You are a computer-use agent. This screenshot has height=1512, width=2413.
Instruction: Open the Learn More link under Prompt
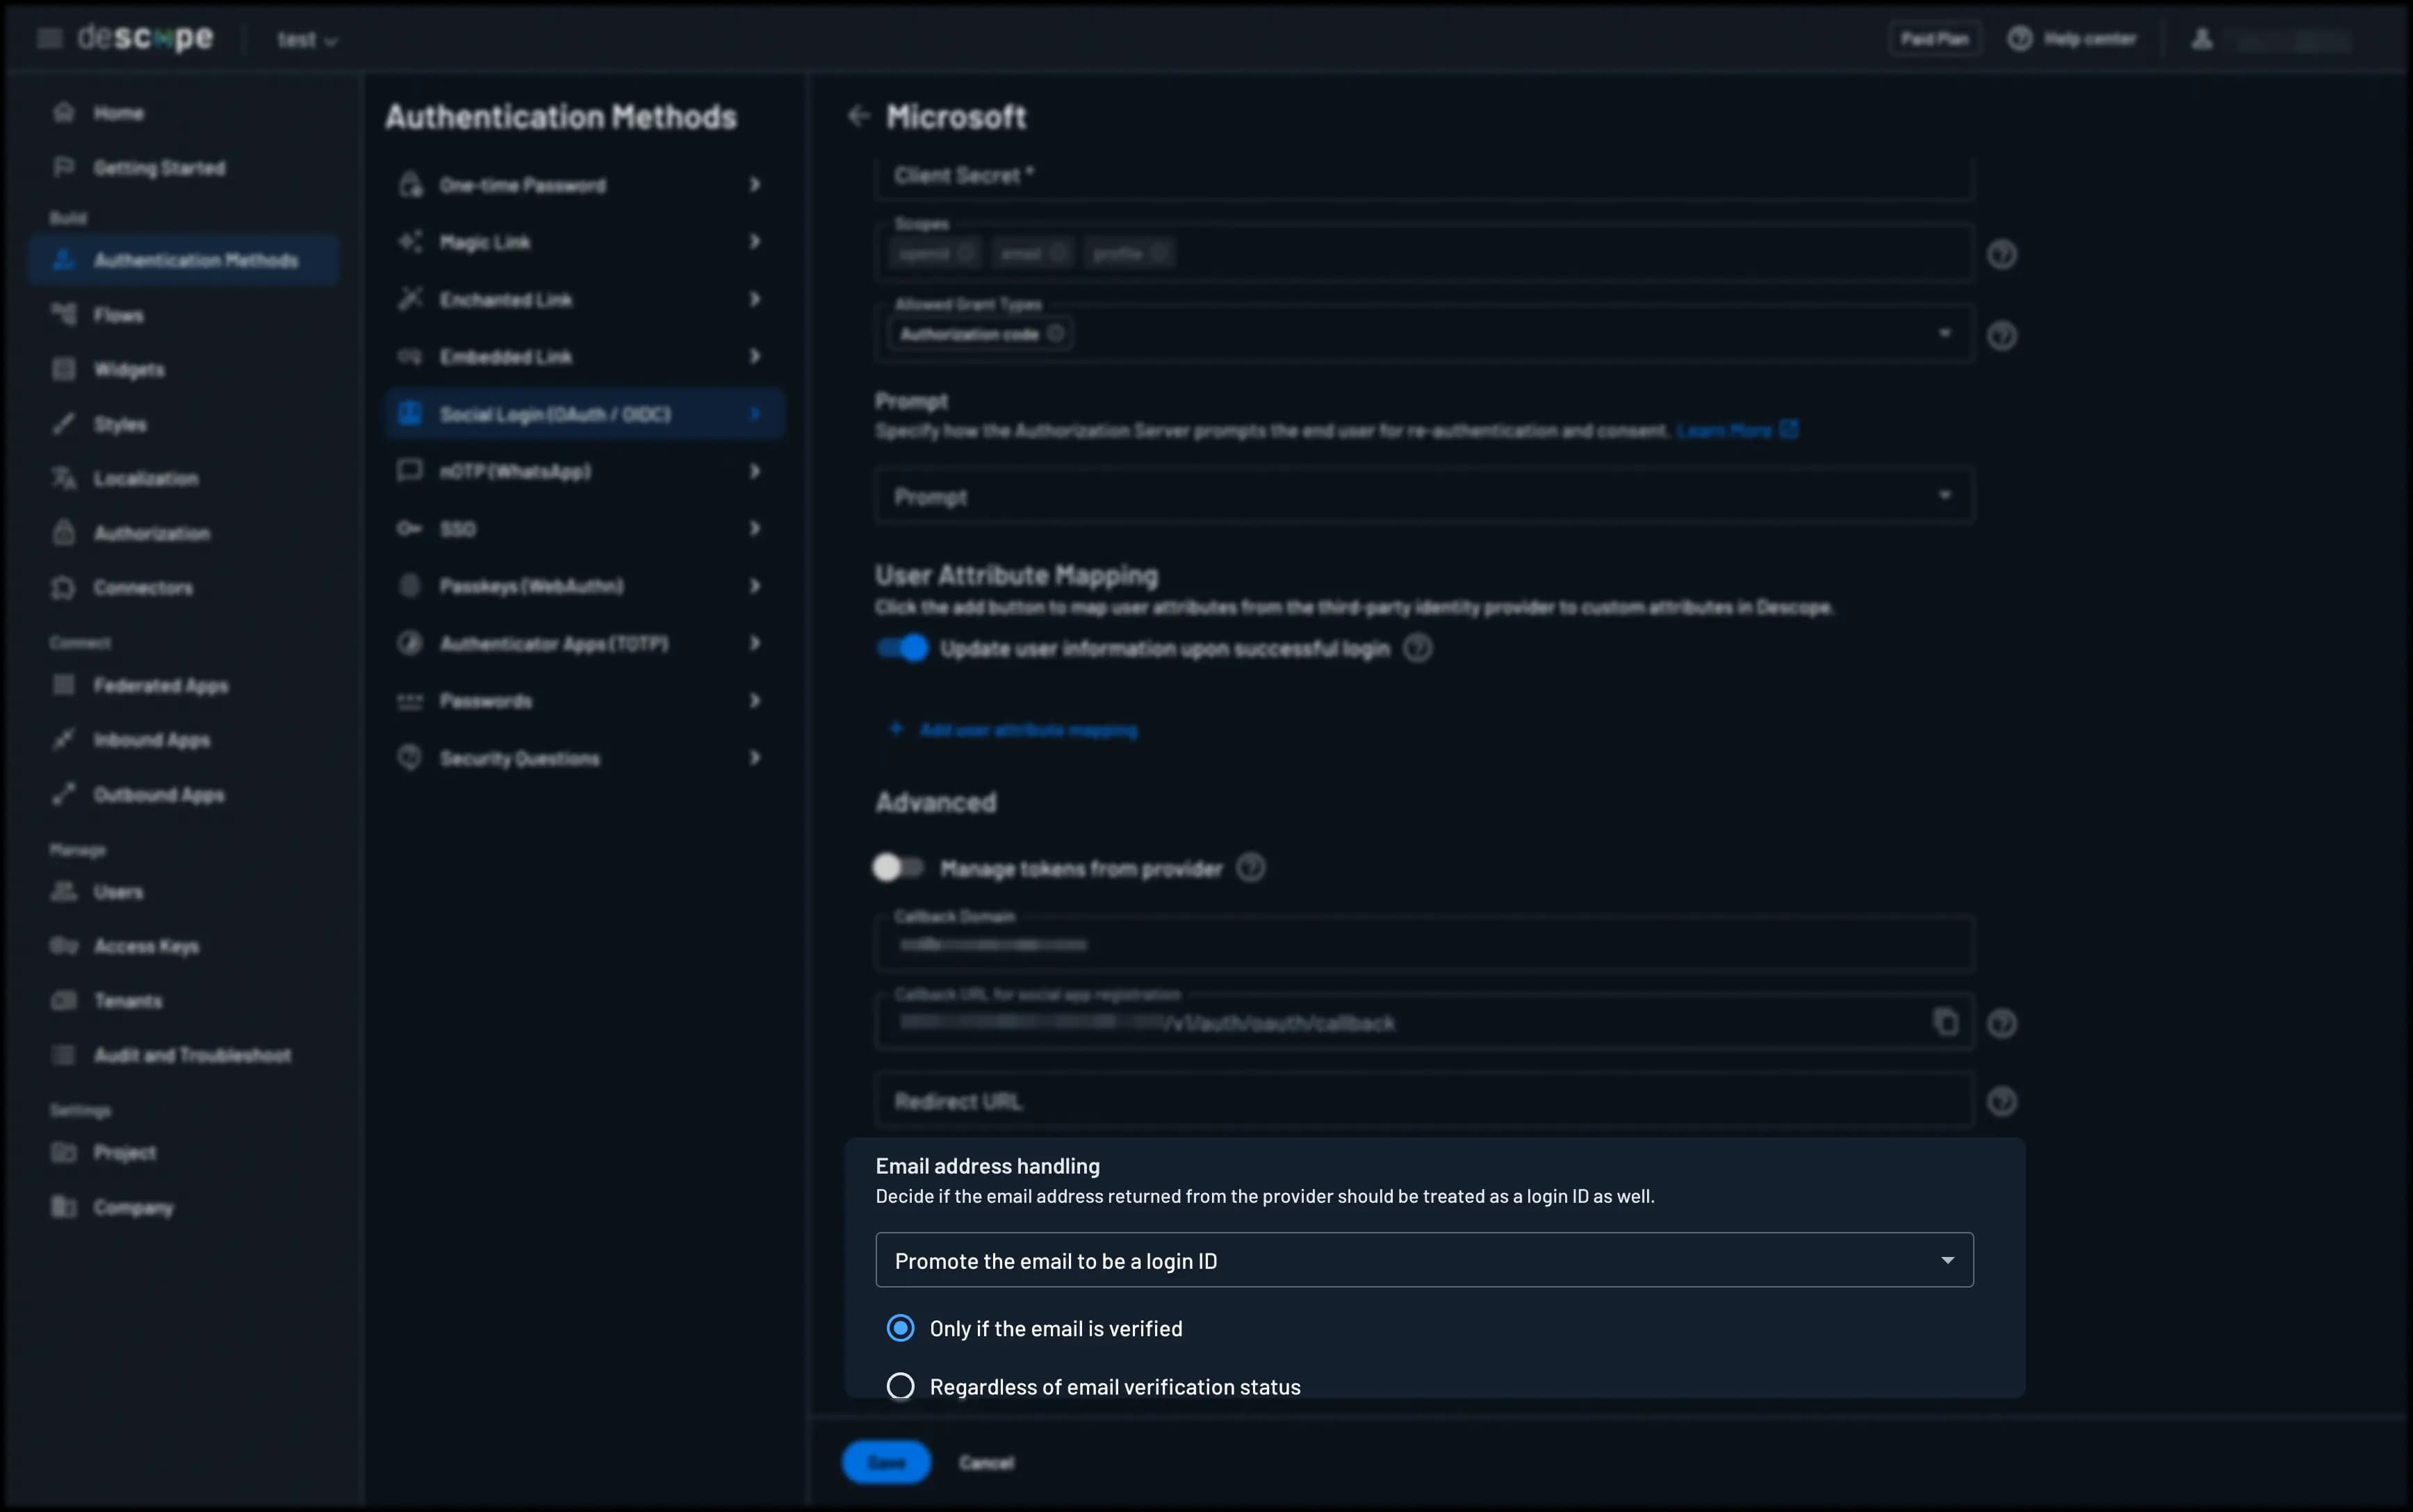click(1737, 430)
